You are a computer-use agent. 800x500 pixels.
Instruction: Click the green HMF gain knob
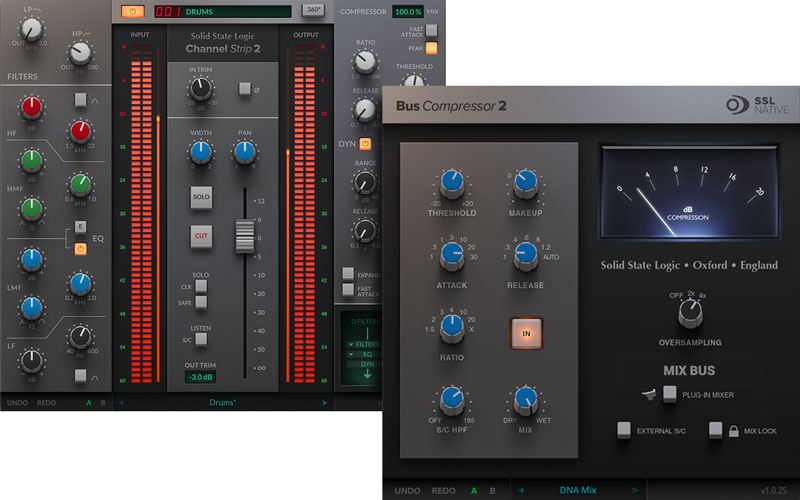[32, 160]
